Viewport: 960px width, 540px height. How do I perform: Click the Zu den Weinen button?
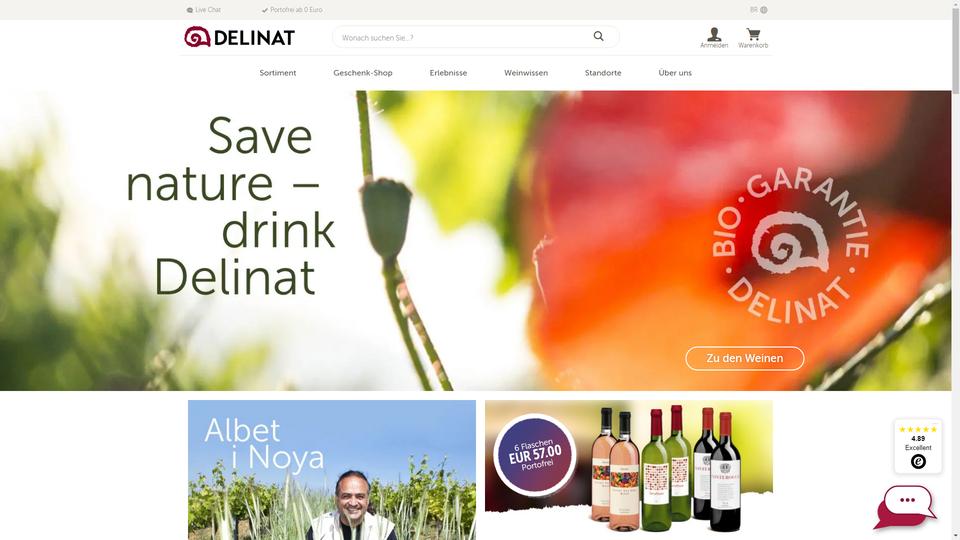744,358
